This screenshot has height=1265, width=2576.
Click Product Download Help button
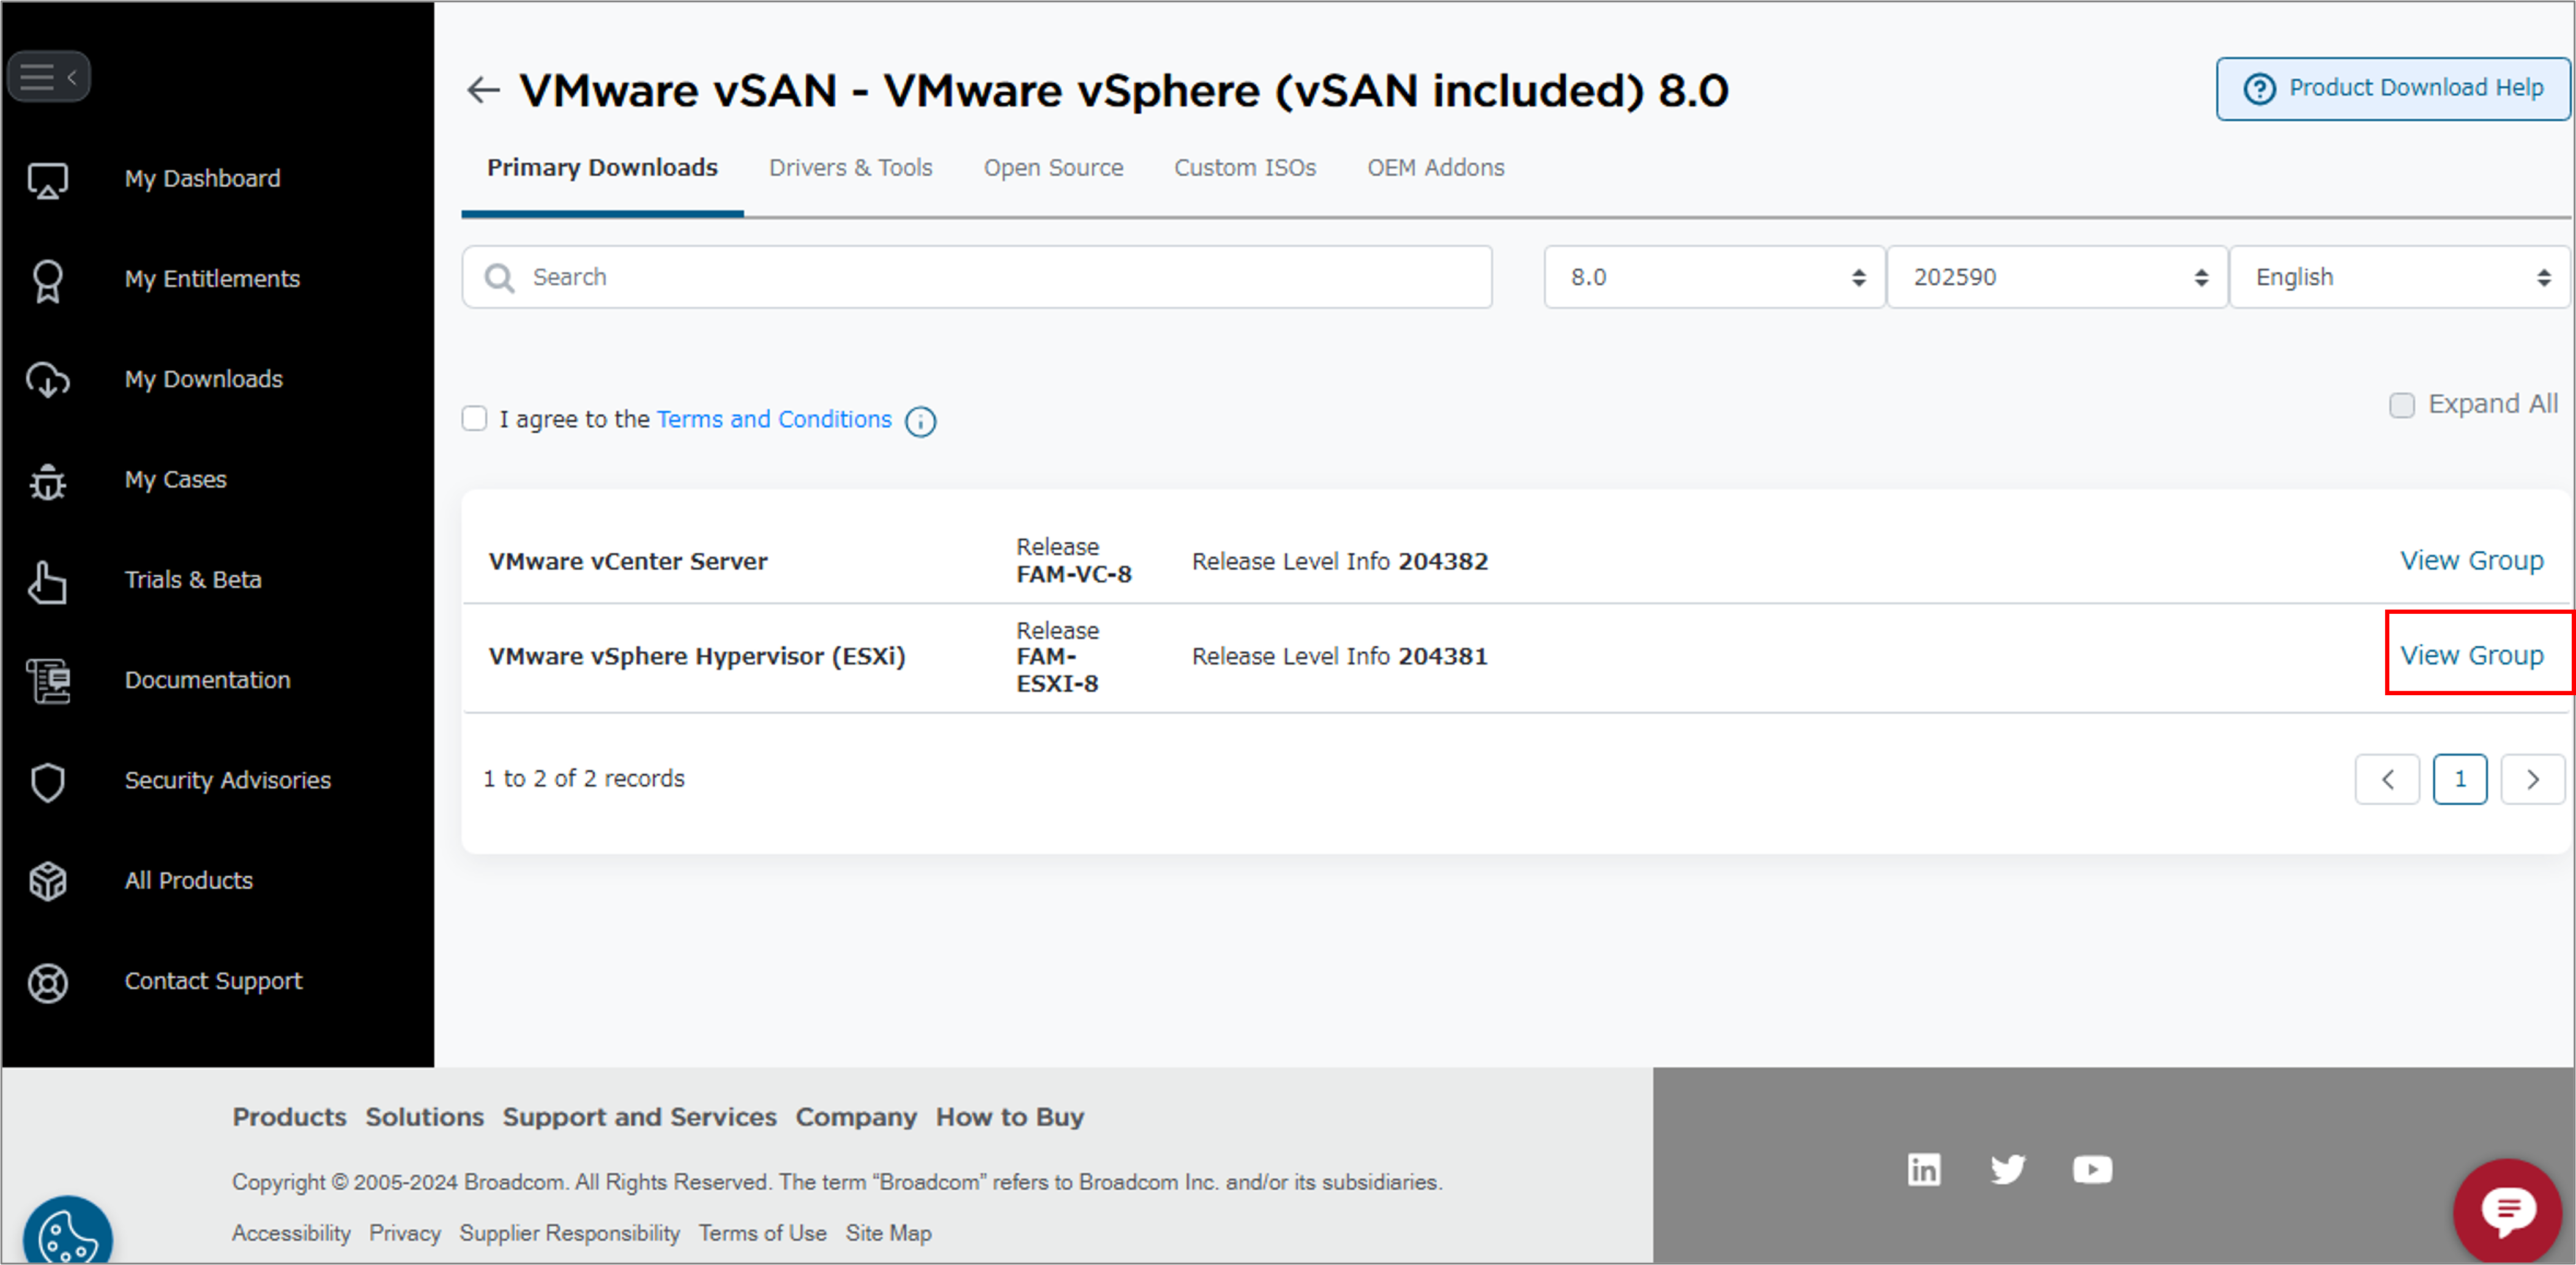[x=2393, y=89]
